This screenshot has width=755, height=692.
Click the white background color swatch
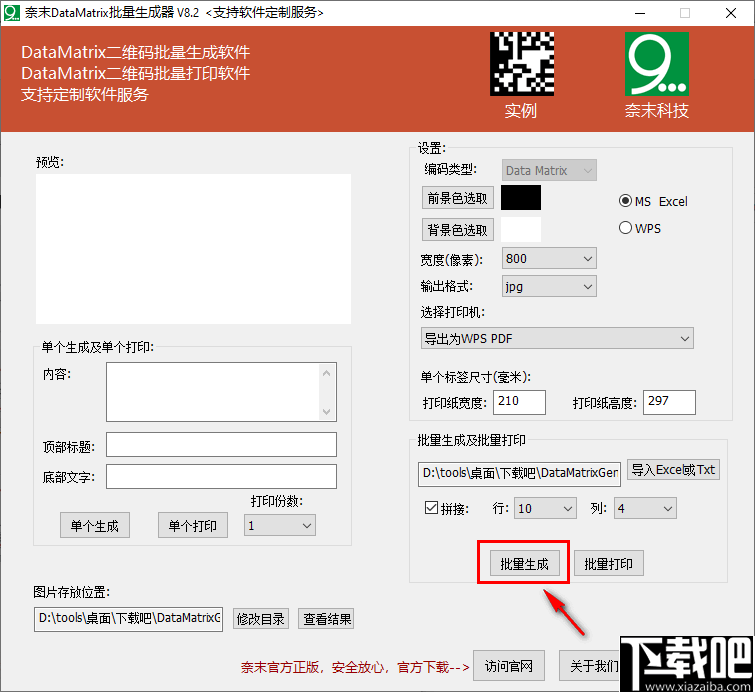[x=521, y=230]
